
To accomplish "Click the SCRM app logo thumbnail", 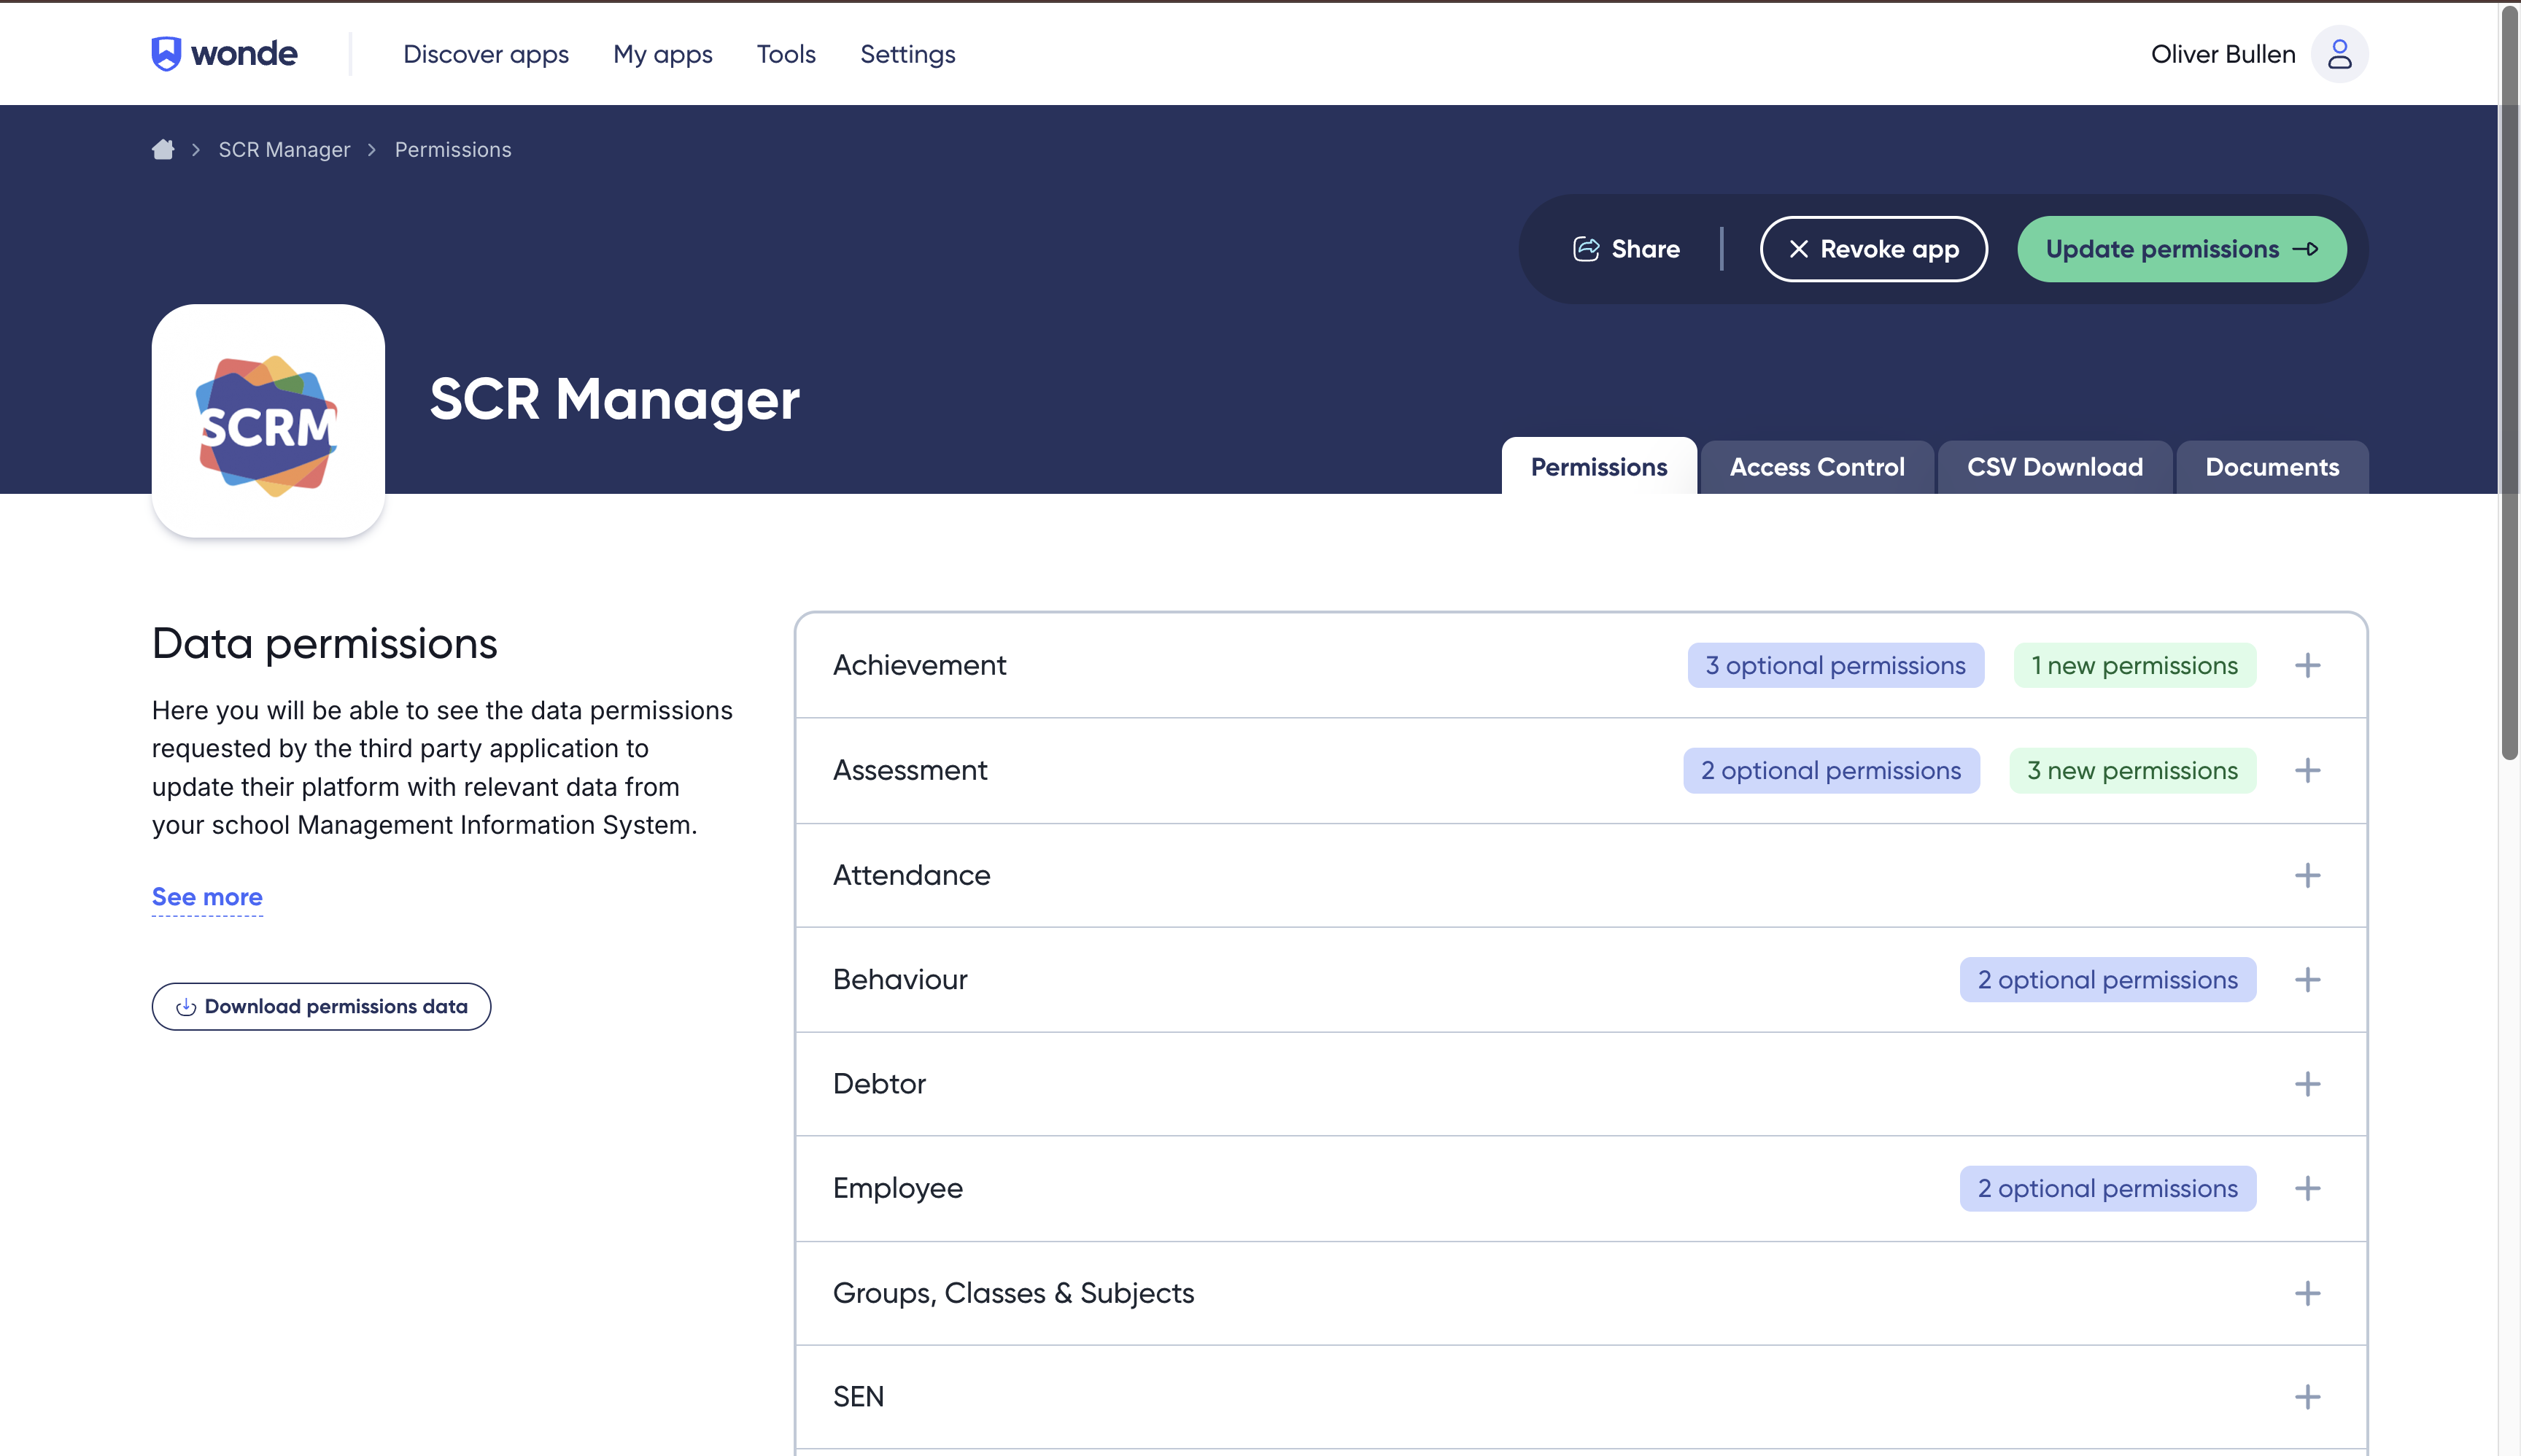I will (x=268, y=421).
